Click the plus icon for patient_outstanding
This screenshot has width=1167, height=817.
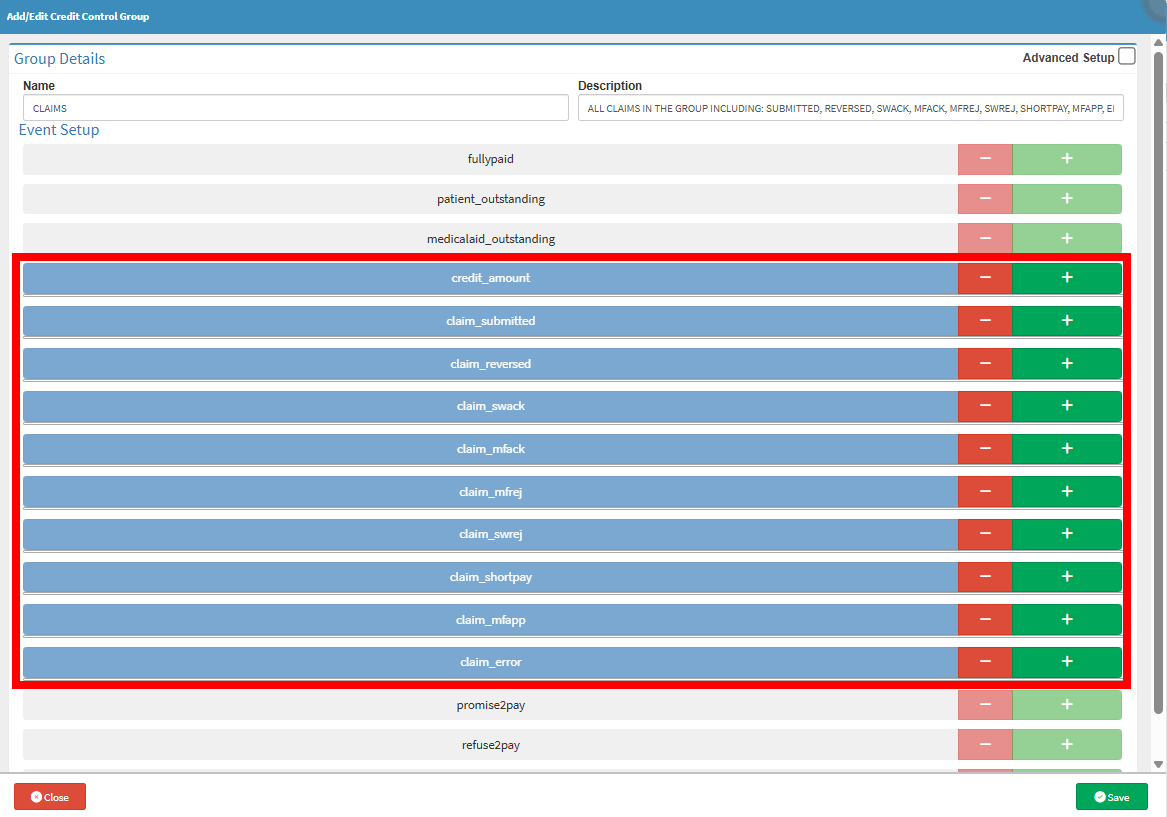tap(1066, 199)
